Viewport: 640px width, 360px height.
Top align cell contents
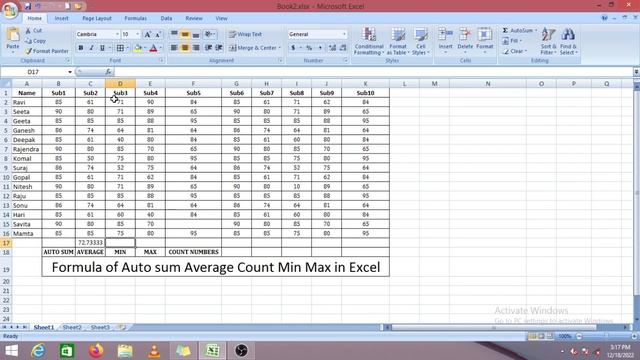pos(174,34)
